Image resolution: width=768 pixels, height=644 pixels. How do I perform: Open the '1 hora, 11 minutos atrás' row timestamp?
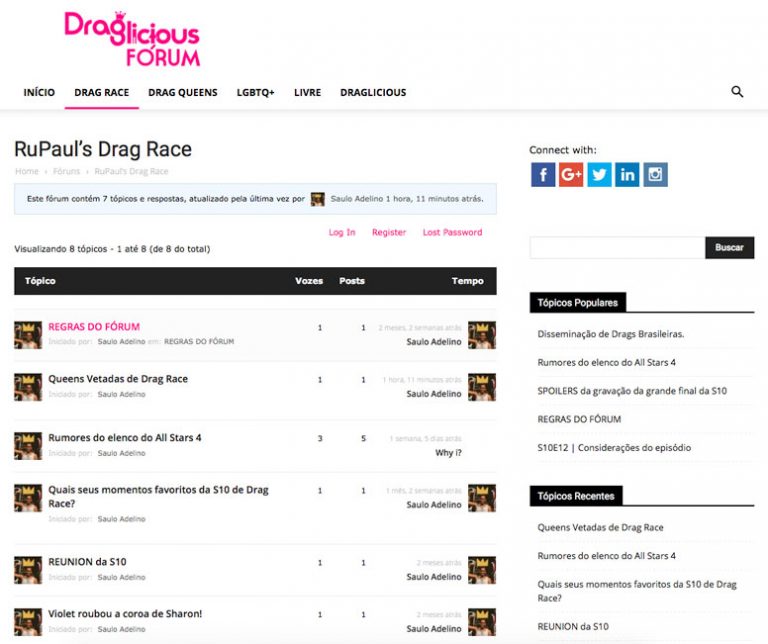(422, 380)
